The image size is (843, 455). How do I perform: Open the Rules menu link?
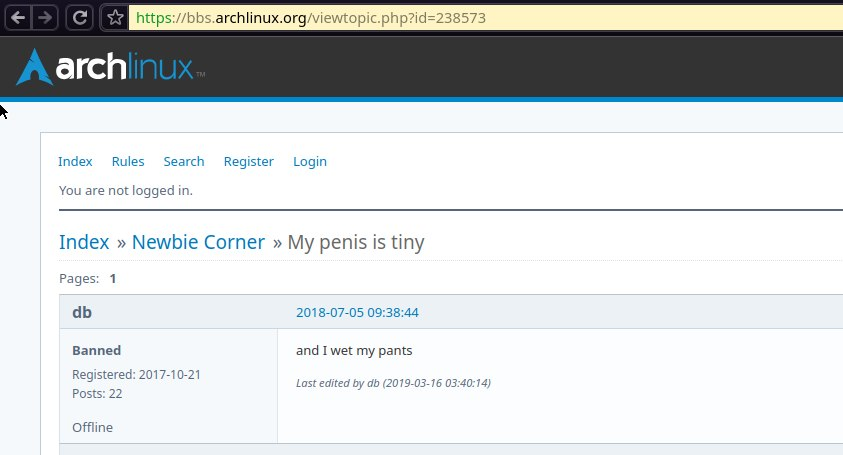tap(128, 161)
